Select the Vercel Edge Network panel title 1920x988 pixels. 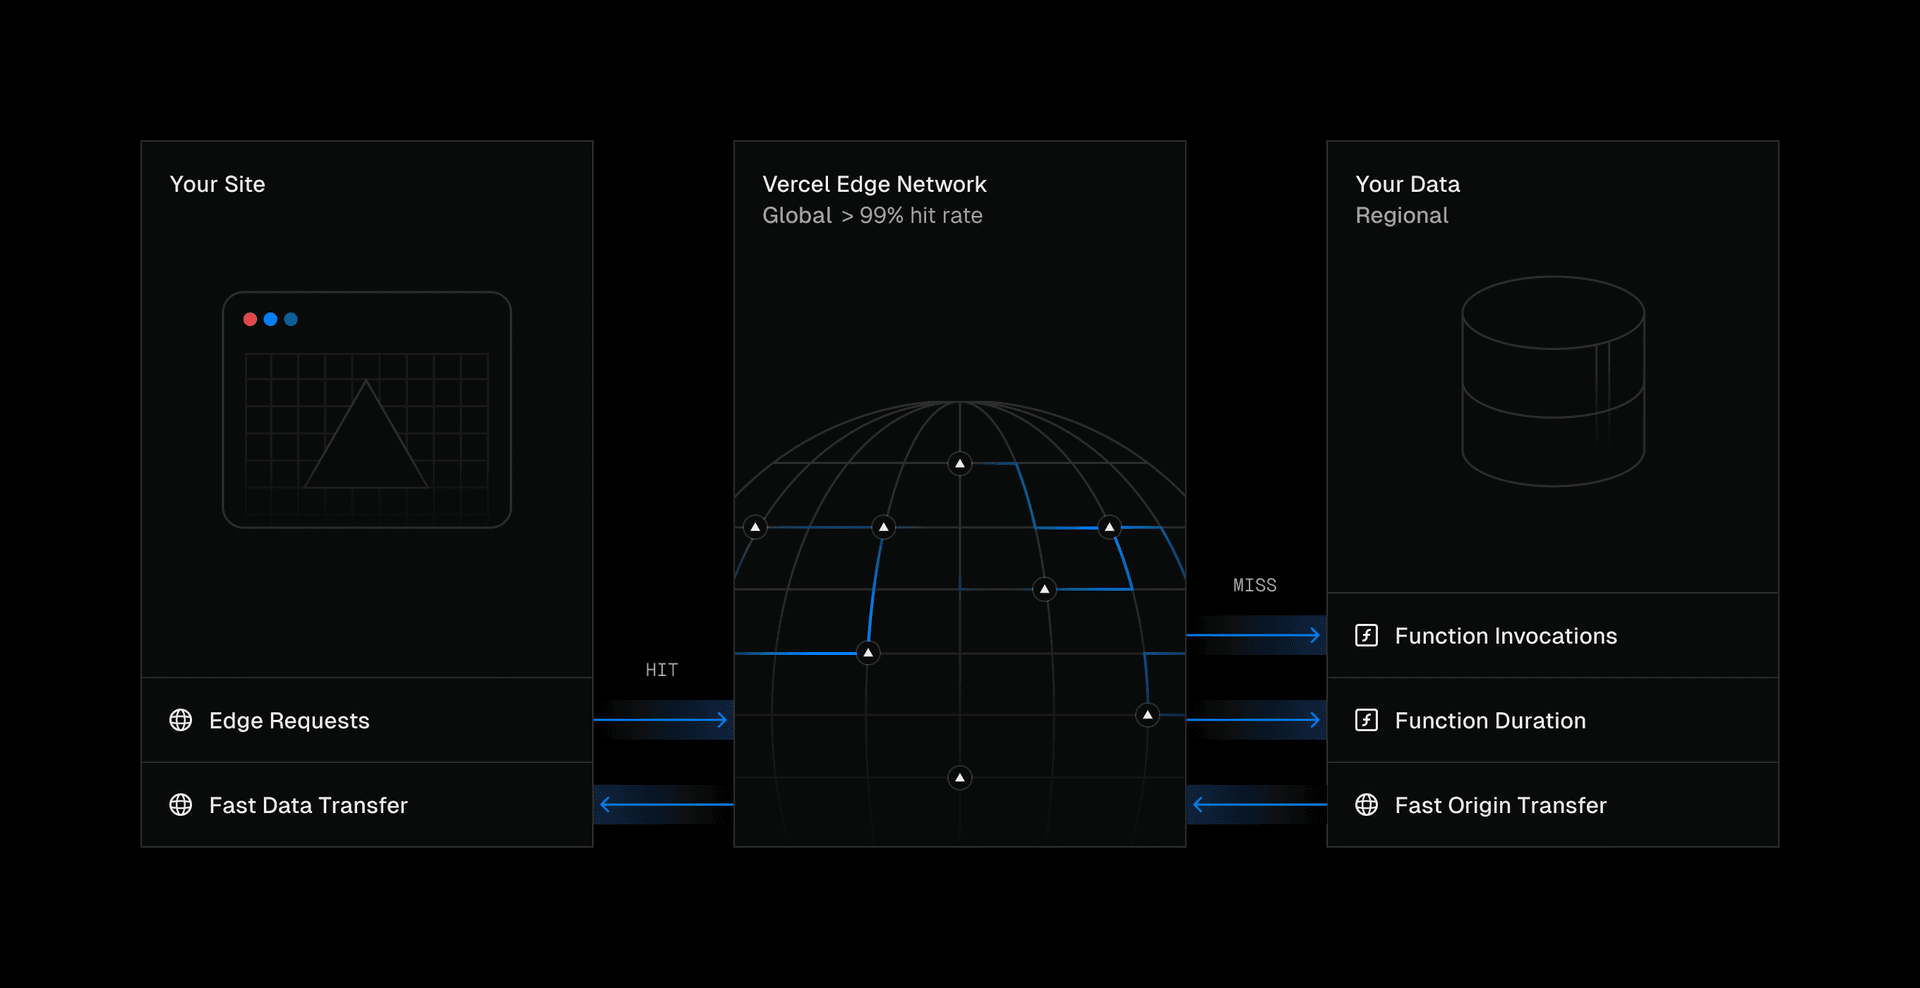874,184
